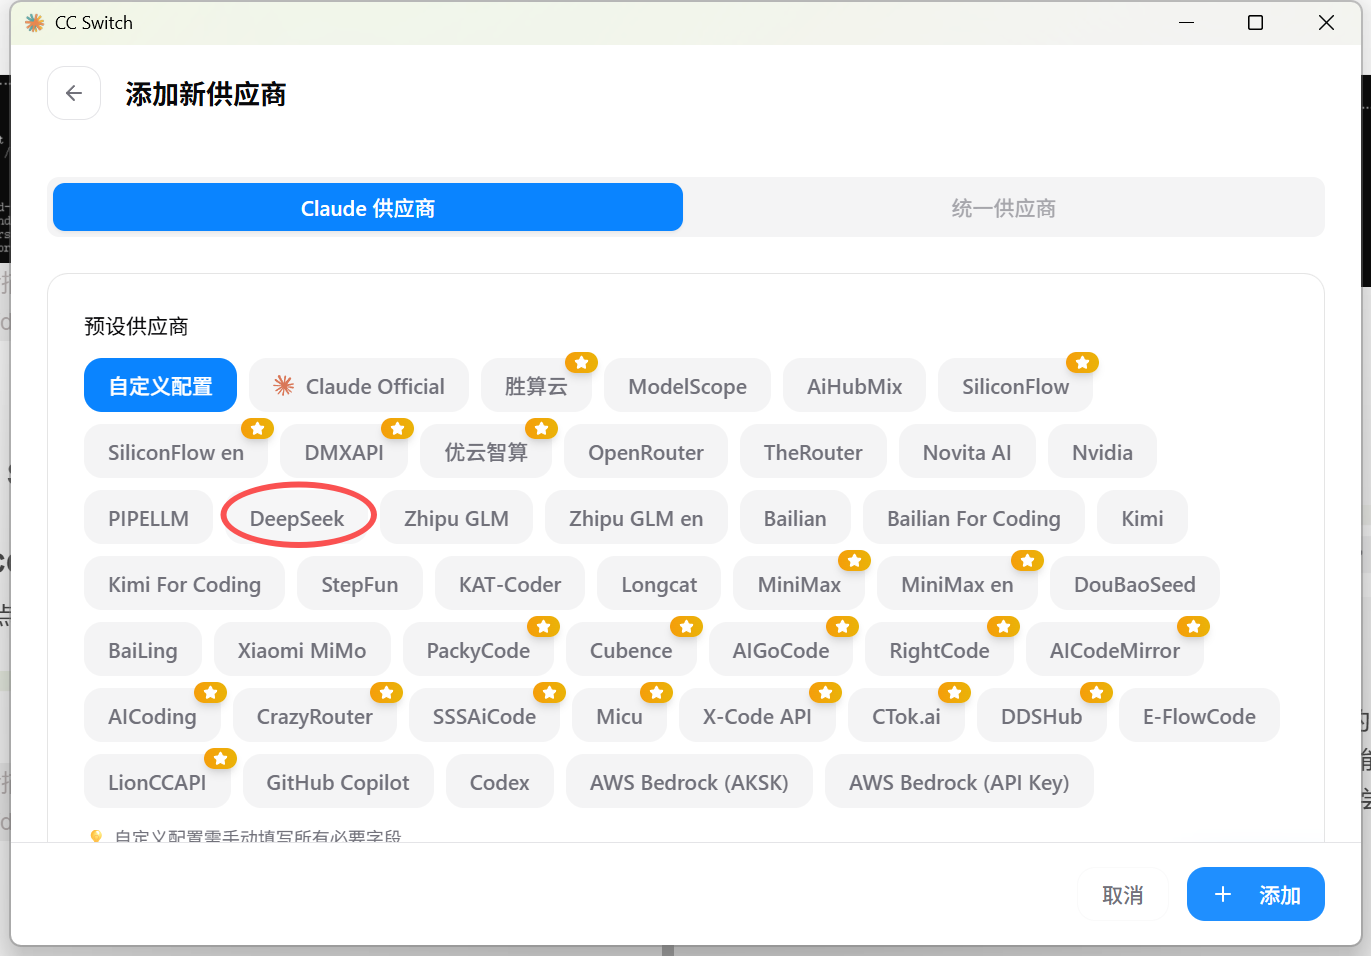Select 自定义配置 preset
Viewport: 1371px width, 956px height.
160,385
